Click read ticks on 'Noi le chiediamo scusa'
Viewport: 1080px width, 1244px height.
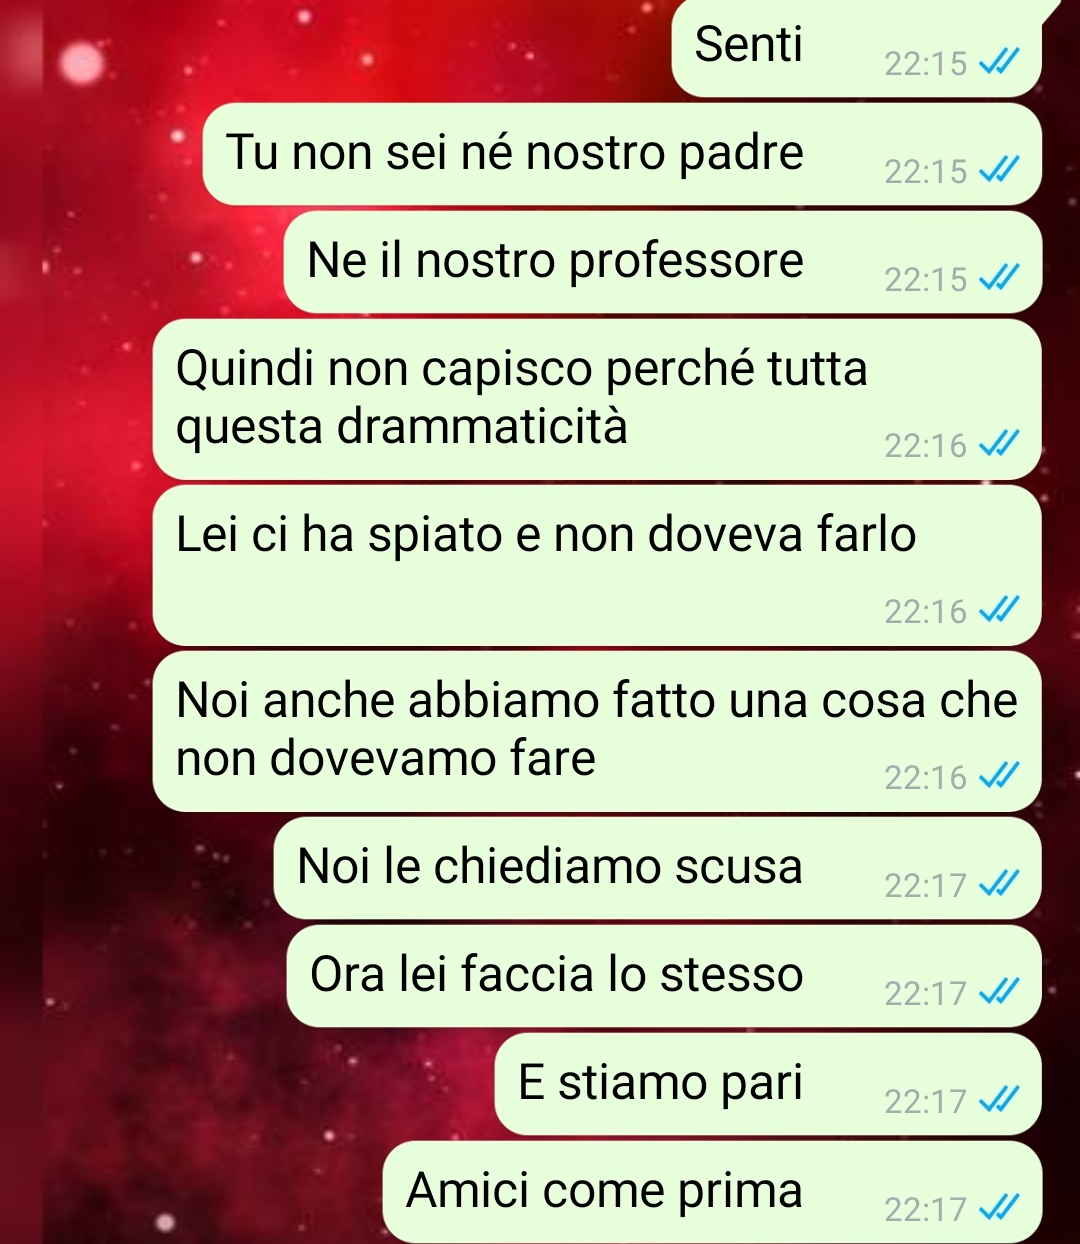click(x=998, y=884)
